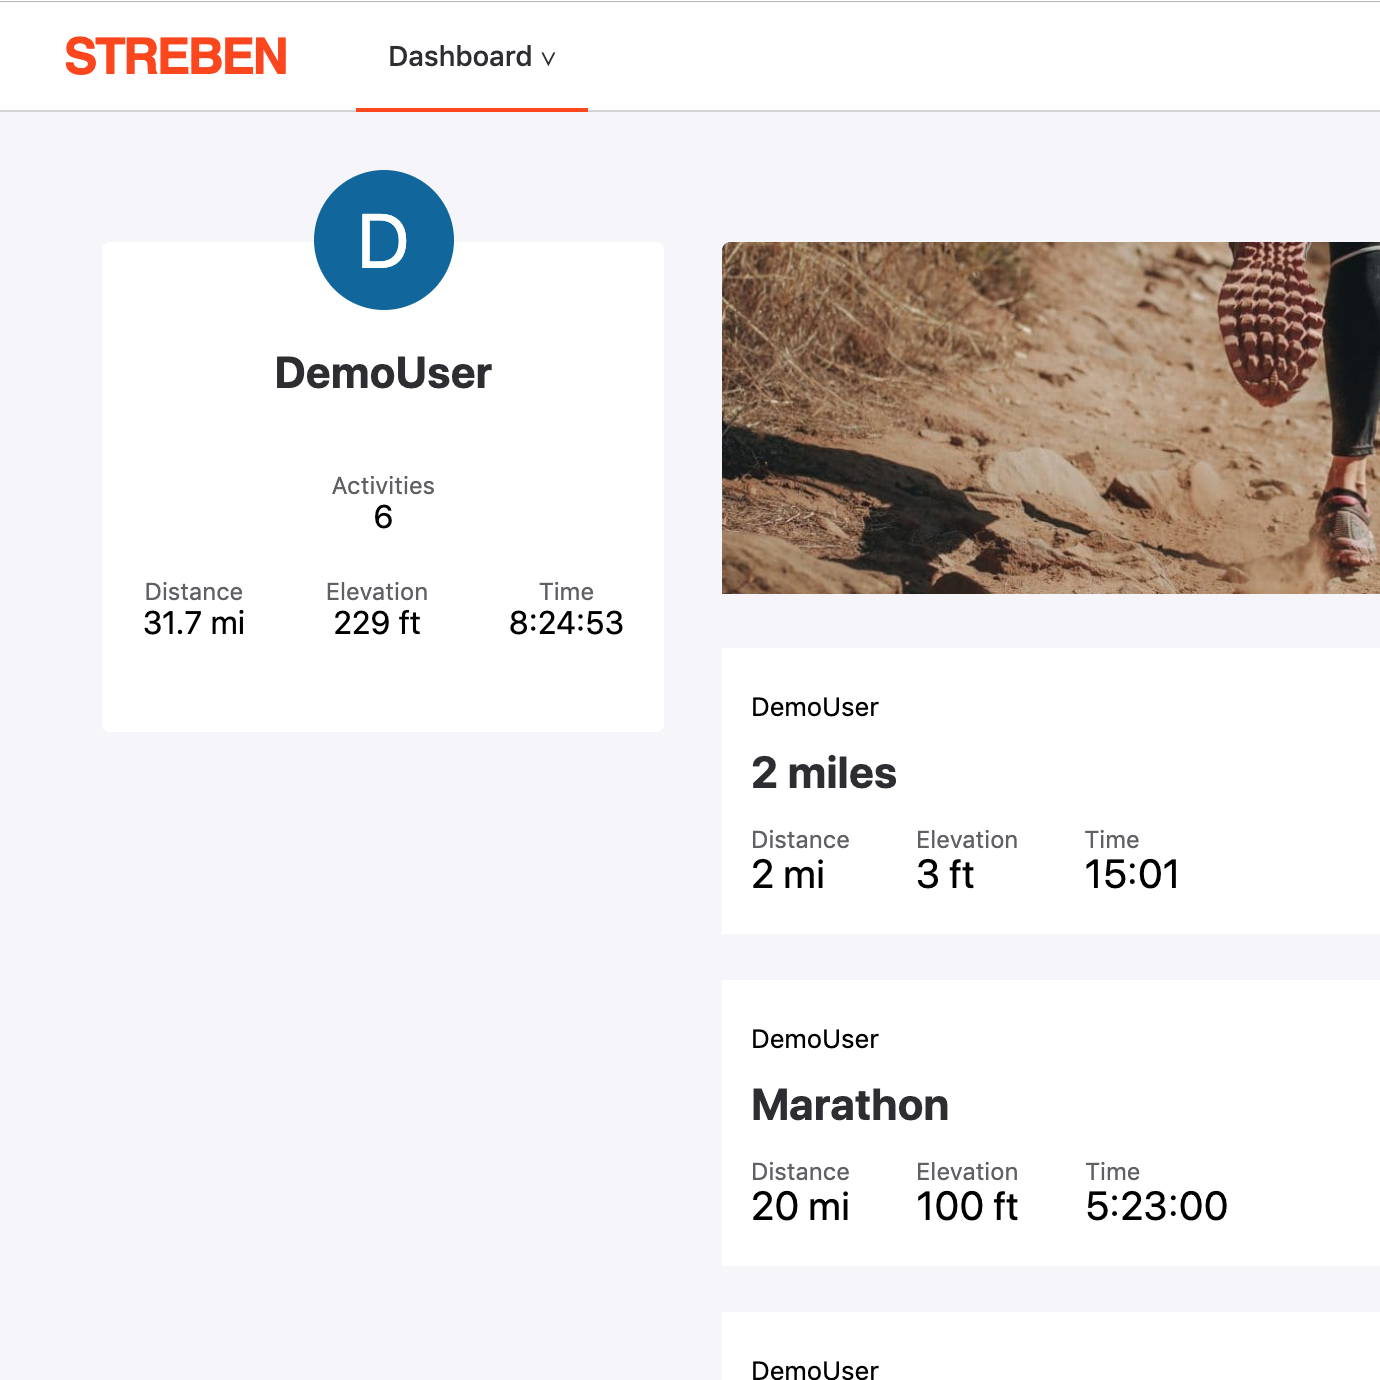Image resolution: width=1380 pixels, height=1380 pixels.
Task: Click the trail running banner photo
Action: click(x=1050, y=418)
